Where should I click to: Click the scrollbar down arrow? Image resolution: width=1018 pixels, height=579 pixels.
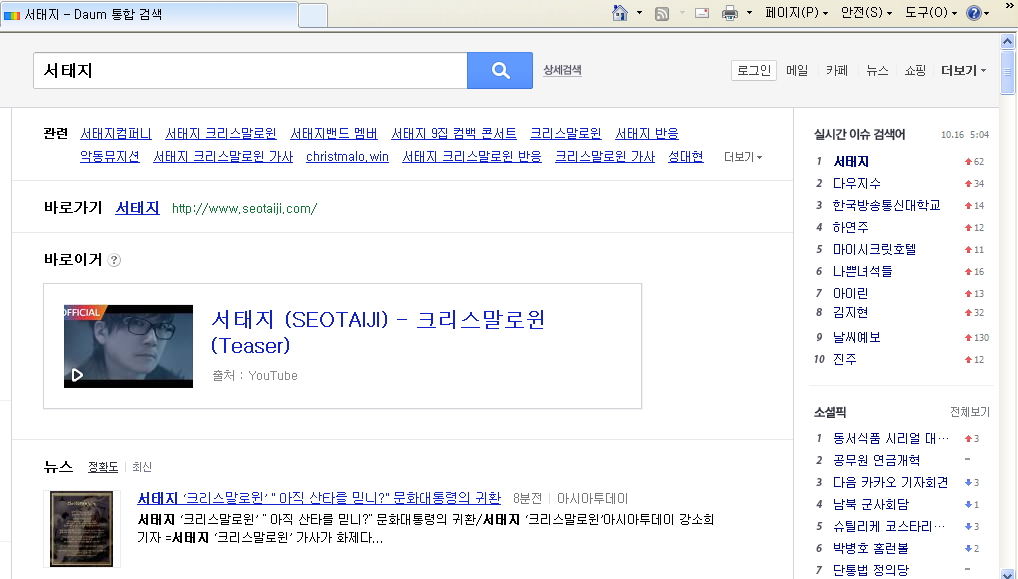point(1008,572)
